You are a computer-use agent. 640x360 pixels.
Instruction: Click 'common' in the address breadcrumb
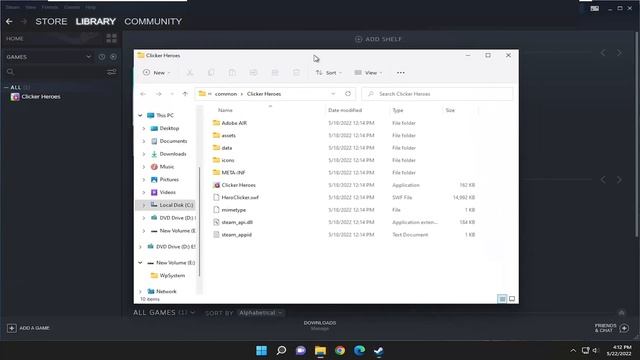pos(226,94)
